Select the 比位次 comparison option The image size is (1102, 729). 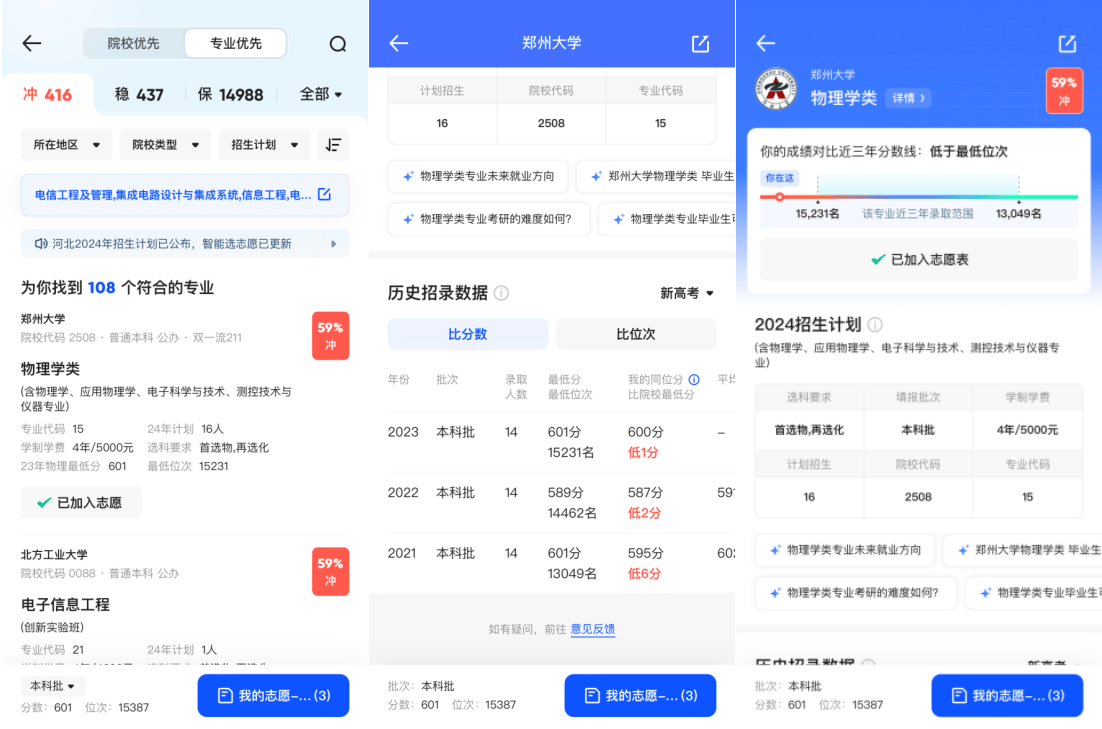pos(635,334)
